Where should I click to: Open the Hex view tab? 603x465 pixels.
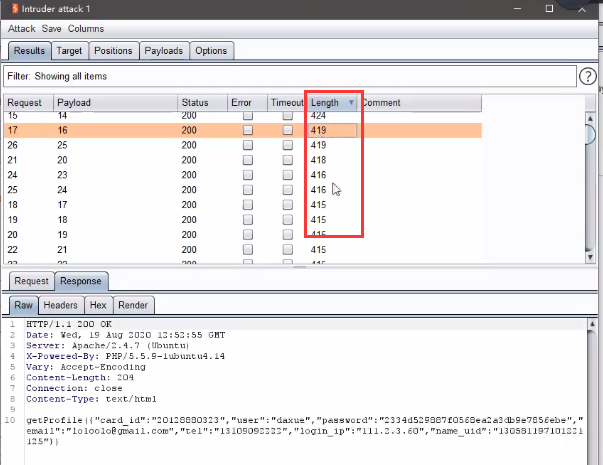pos(98,305)
